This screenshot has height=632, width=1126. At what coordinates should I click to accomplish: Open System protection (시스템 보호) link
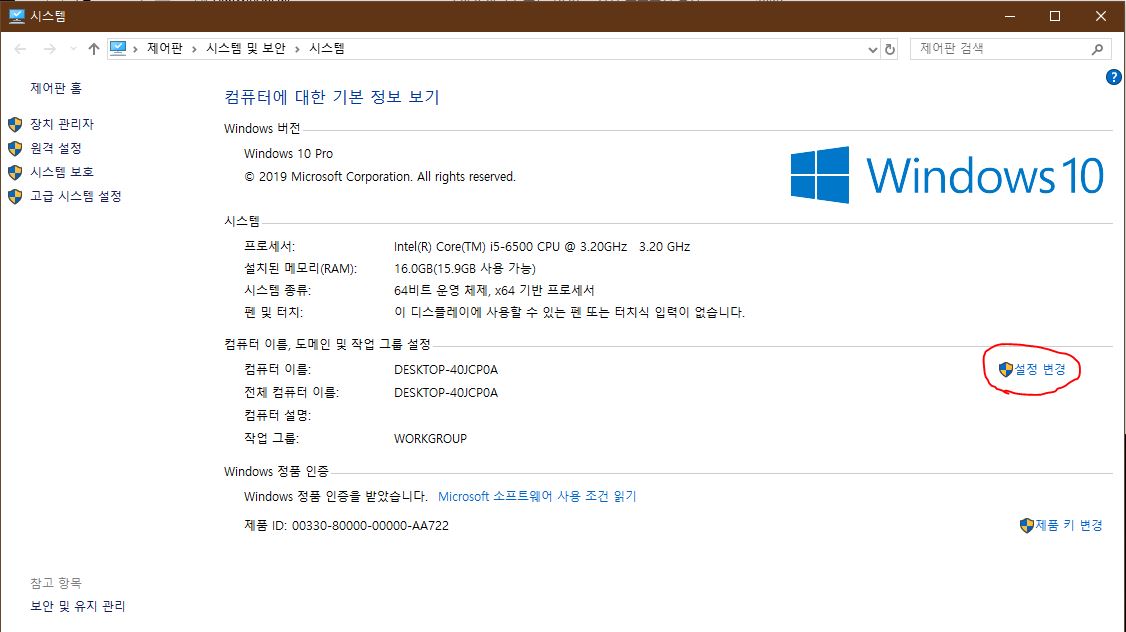click(x=62, y=172)
